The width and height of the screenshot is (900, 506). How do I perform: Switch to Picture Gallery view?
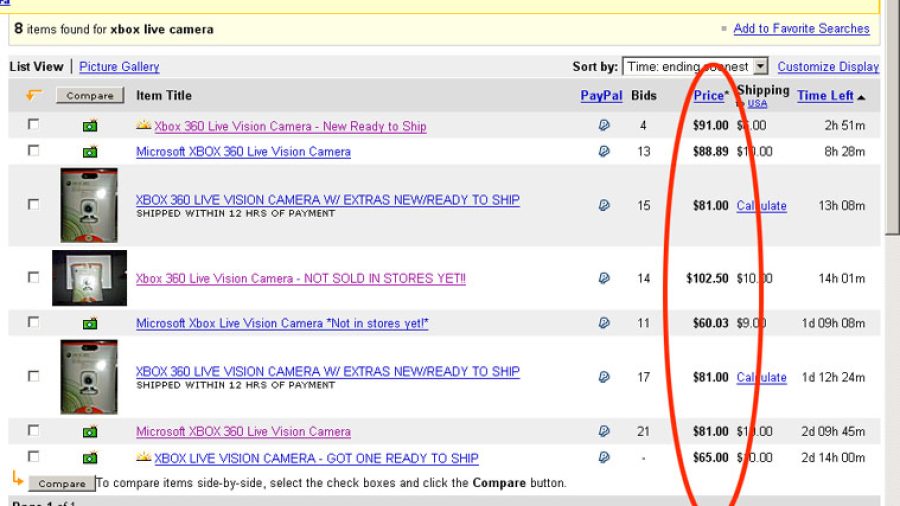pos(119,67)
